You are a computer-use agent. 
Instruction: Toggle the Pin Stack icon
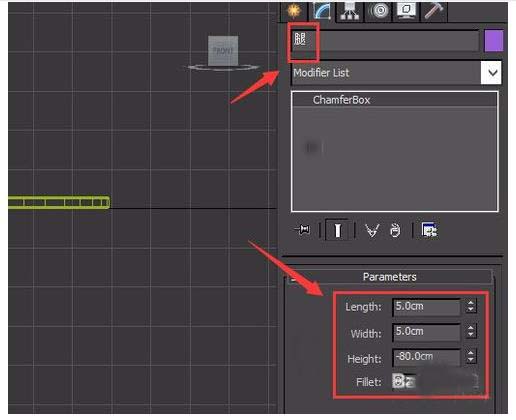click(303, 230)
